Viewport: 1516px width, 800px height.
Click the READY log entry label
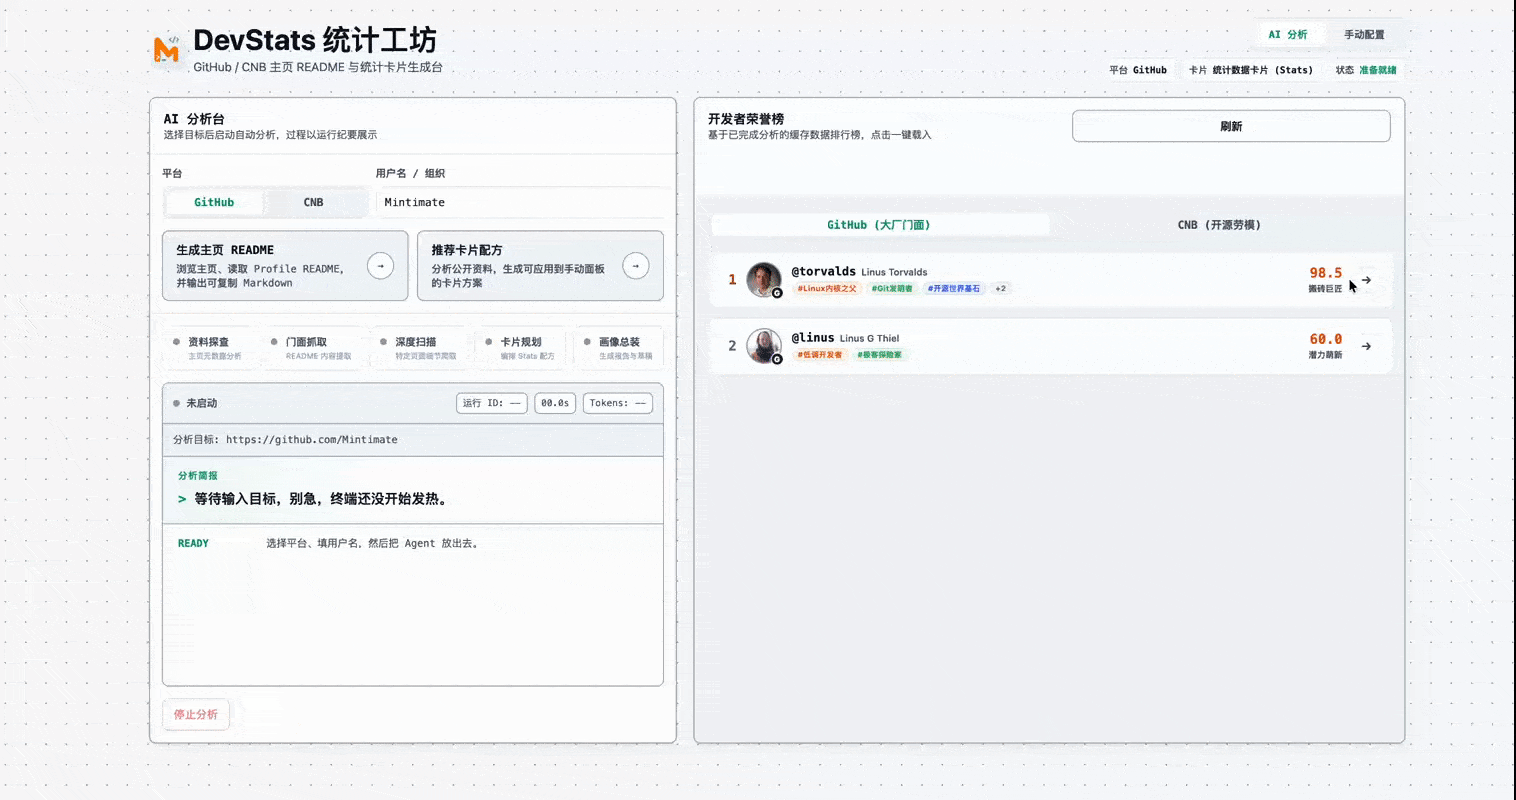193,543
